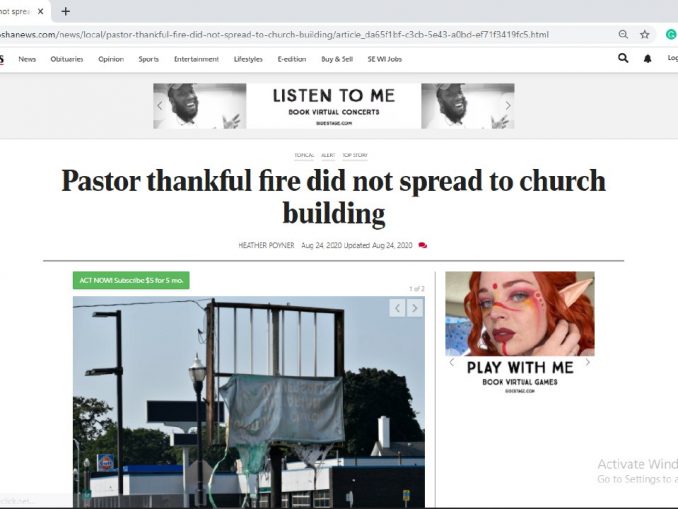
Task: Bookmark this page with the star icon
Action: (645, 34)
